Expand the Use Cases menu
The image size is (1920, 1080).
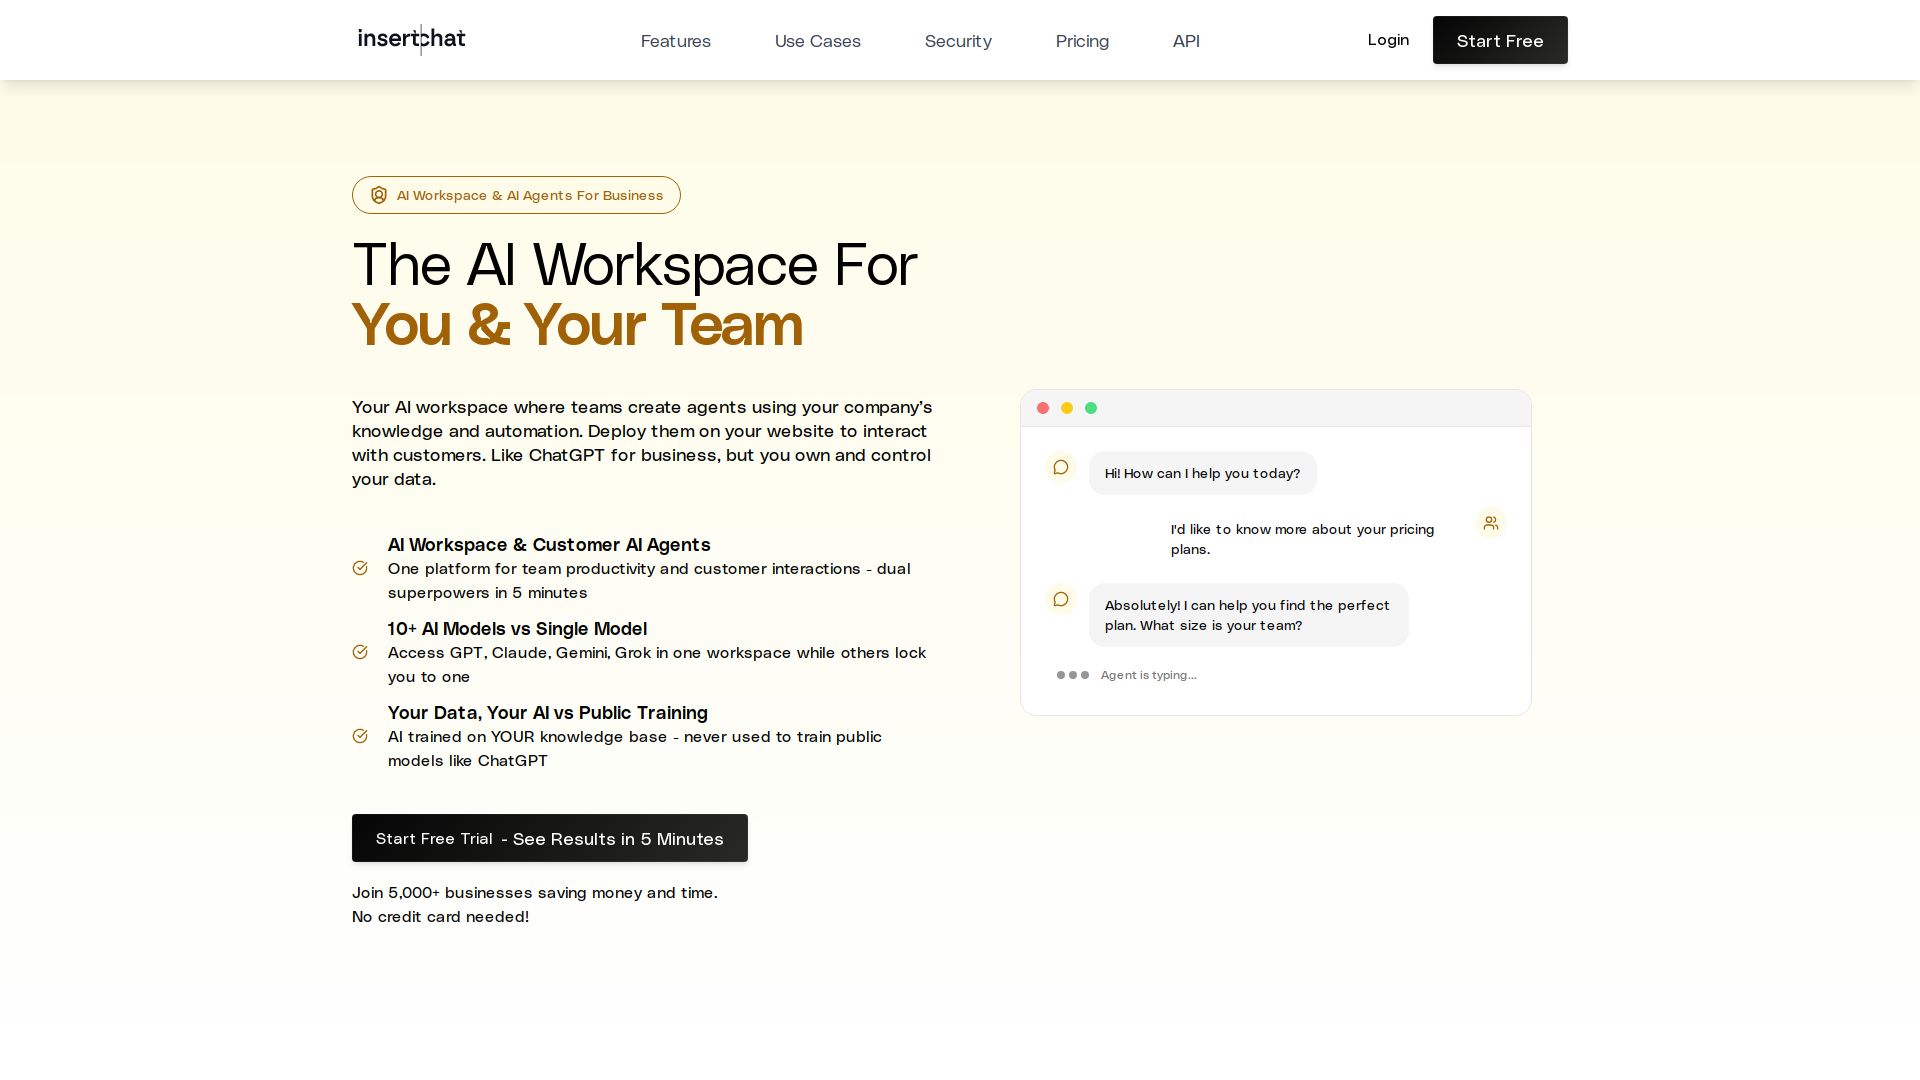point(817,41)
